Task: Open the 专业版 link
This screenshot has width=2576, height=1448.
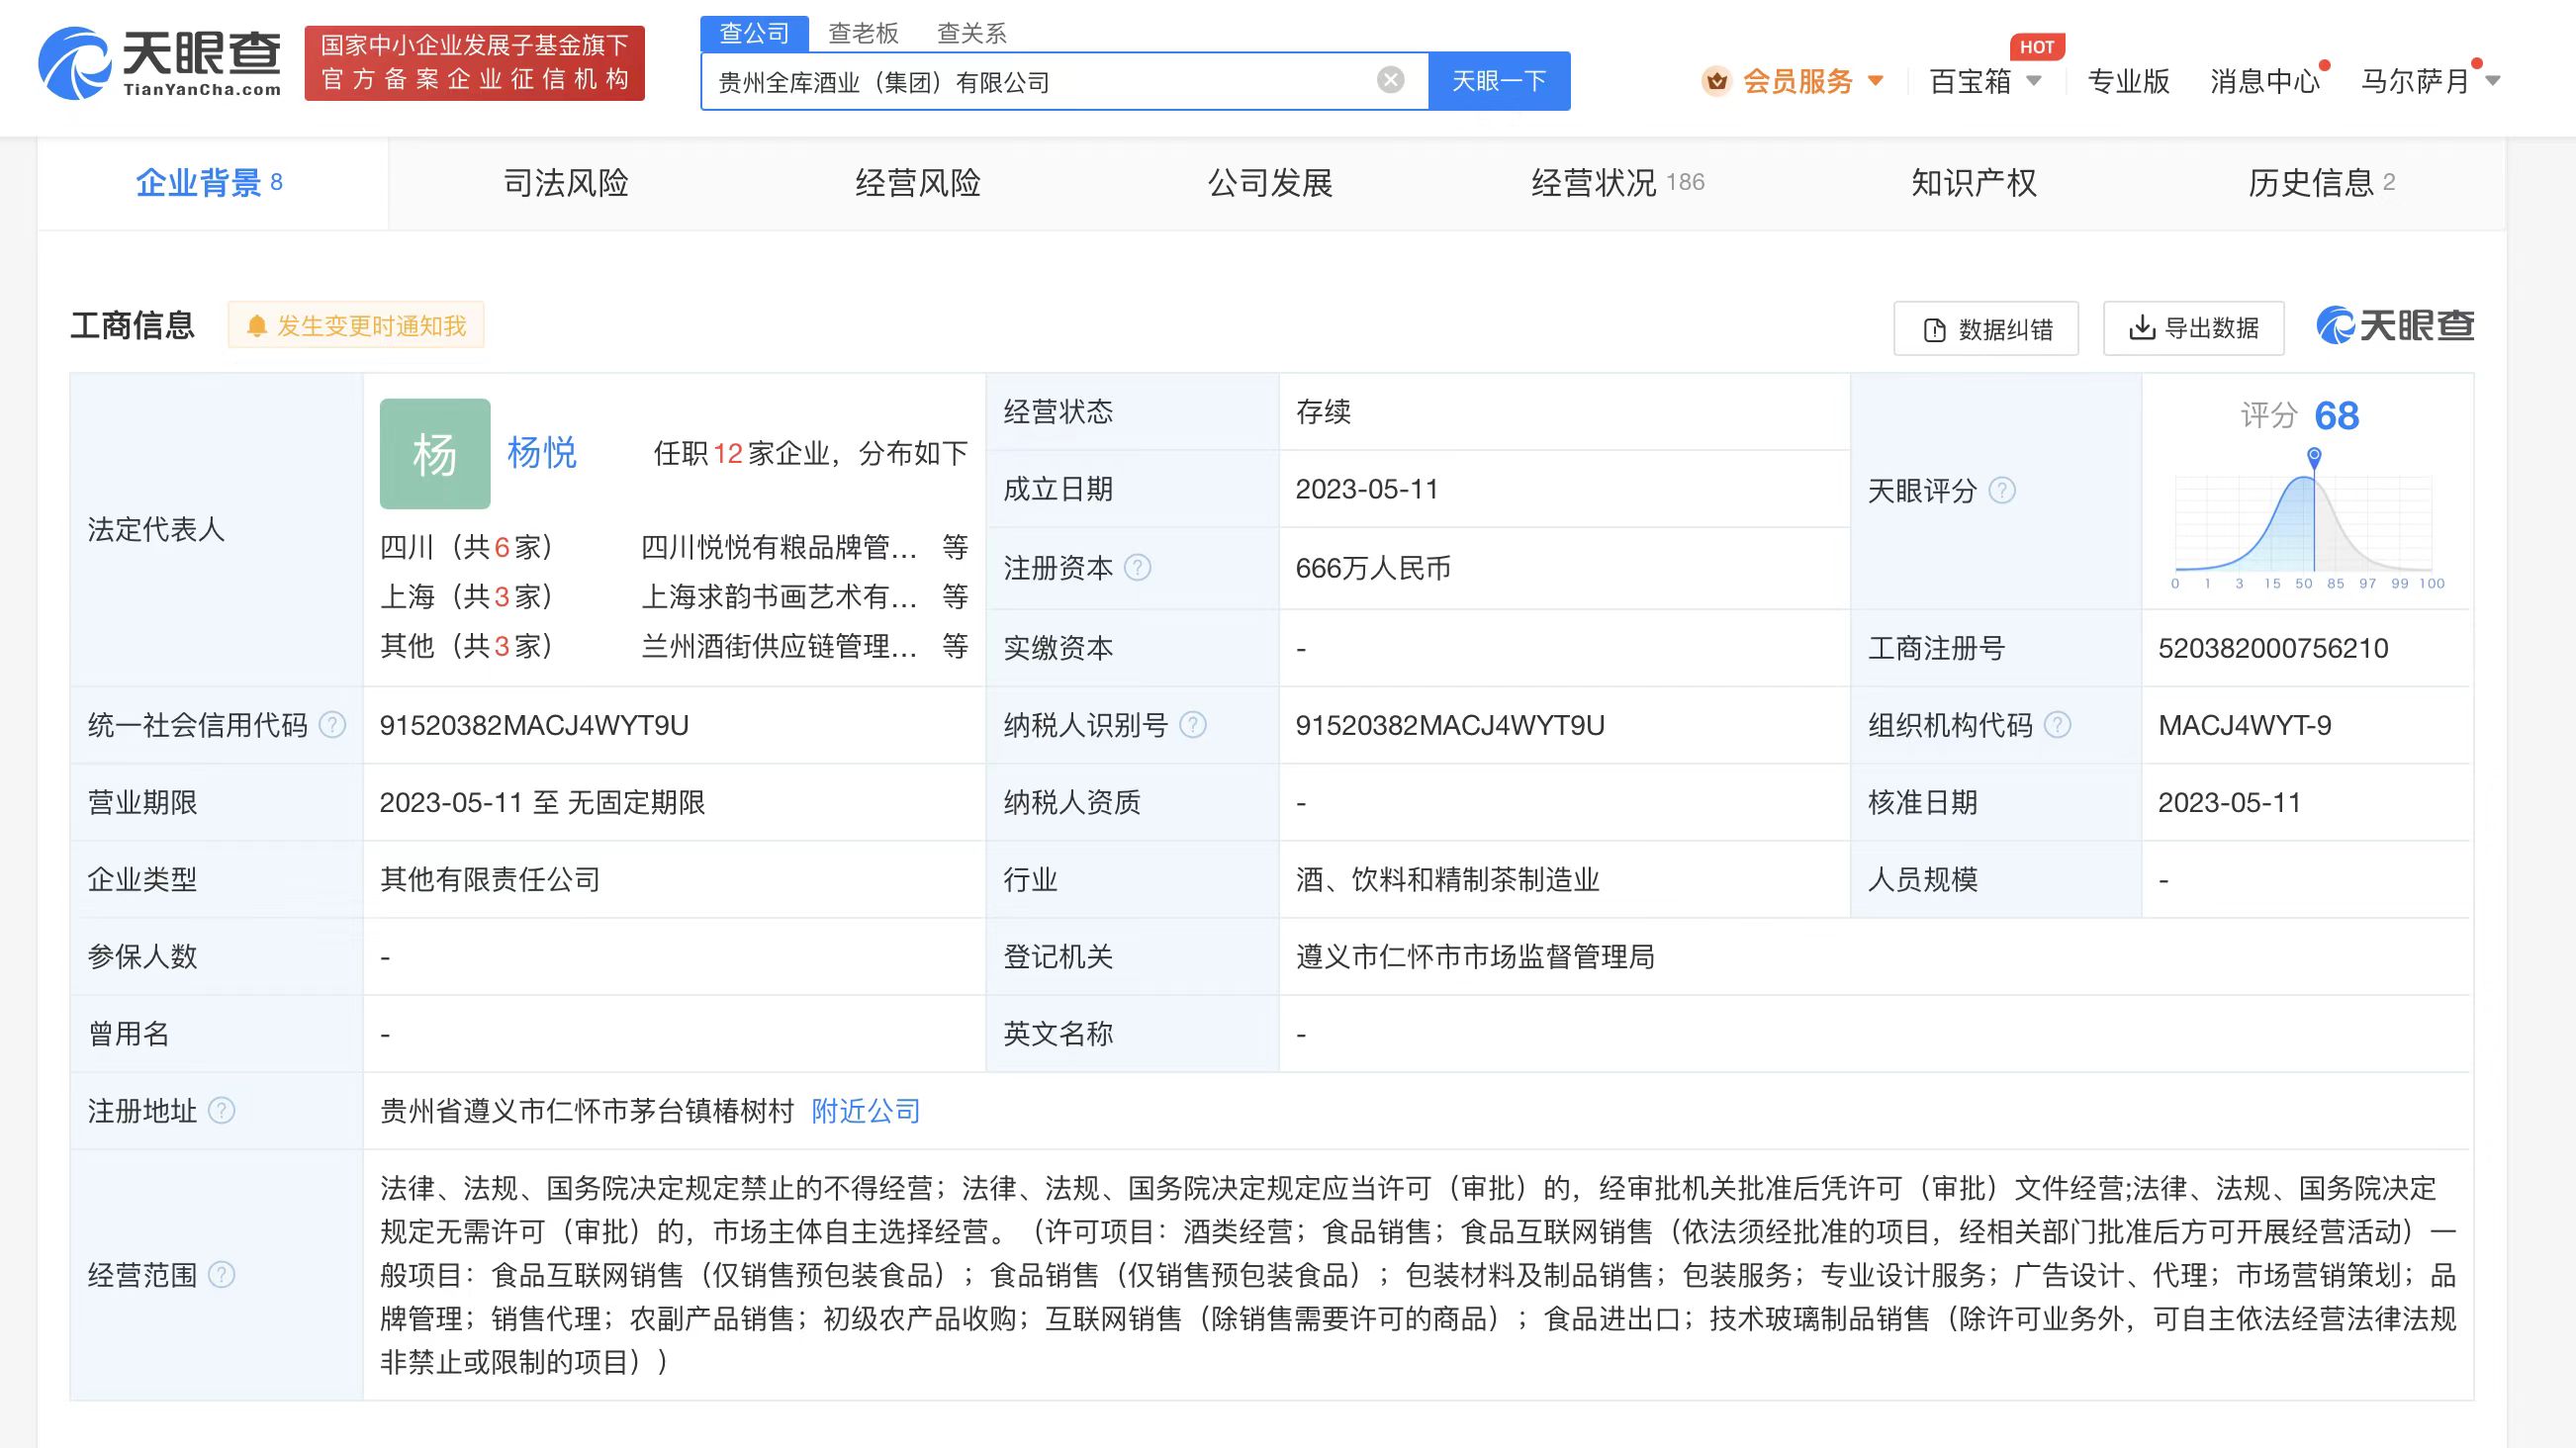Action: pos(2128,81)
